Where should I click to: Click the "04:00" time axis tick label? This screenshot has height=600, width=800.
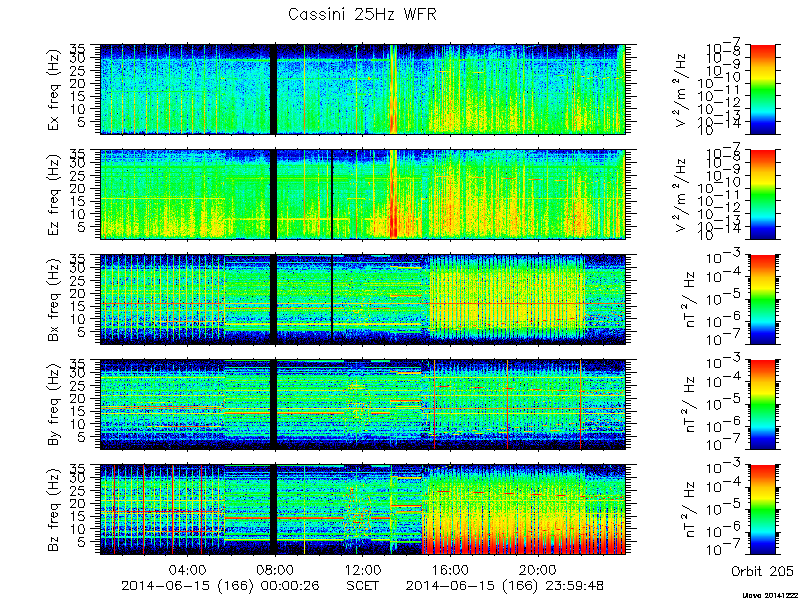pyautogui.click(x=189, y=569)
